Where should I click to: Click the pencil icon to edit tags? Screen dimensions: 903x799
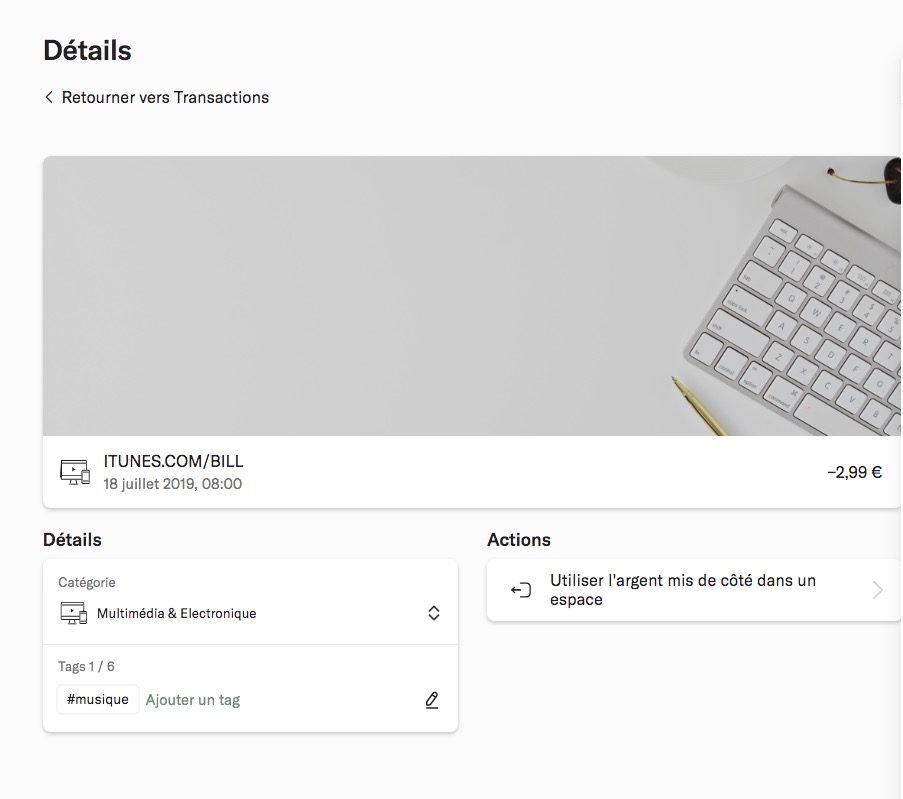pyautogui.click(x=432, y=700)
